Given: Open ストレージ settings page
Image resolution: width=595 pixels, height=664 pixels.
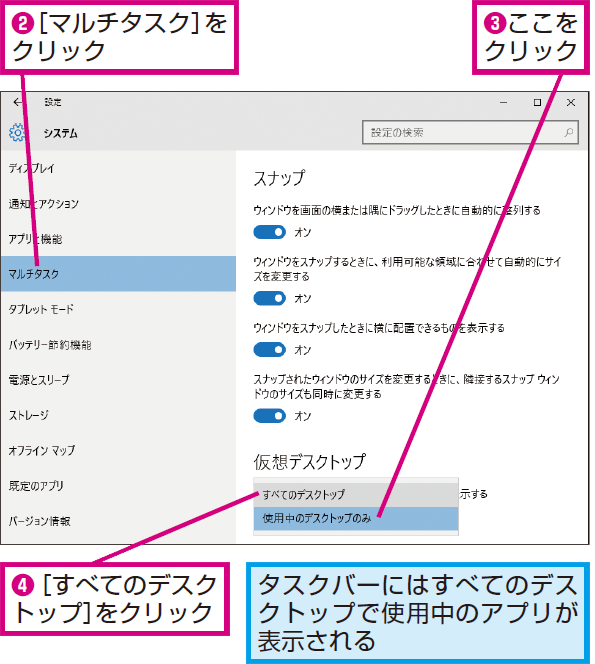Looking at the screenshot, I should tap(118, 415).
